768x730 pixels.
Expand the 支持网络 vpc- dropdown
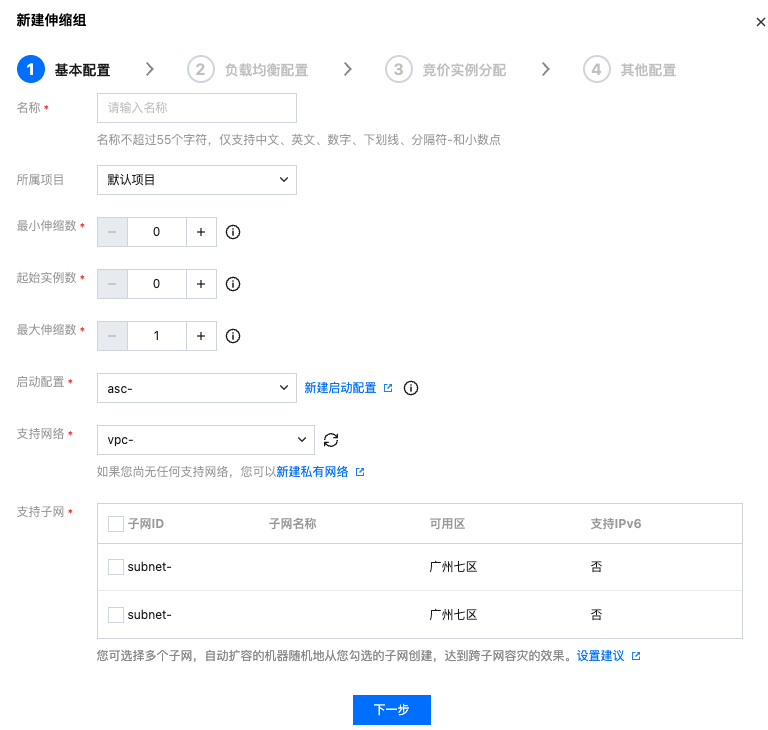coord(206,440)
